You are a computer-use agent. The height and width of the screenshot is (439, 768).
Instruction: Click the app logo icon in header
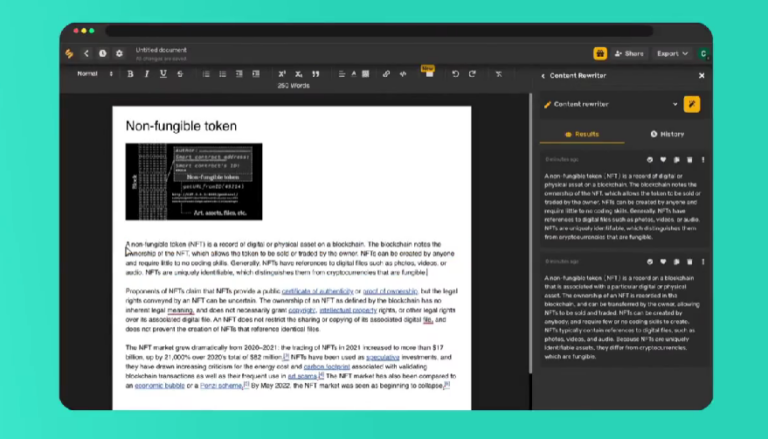pos(70,53)
